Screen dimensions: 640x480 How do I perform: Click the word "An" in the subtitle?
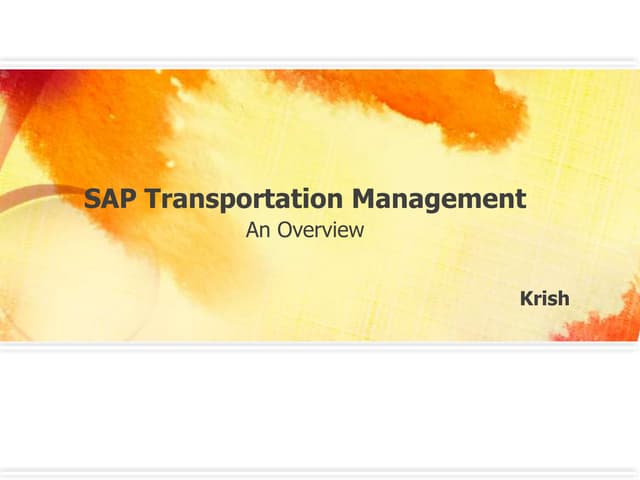(x=258, y=230)
